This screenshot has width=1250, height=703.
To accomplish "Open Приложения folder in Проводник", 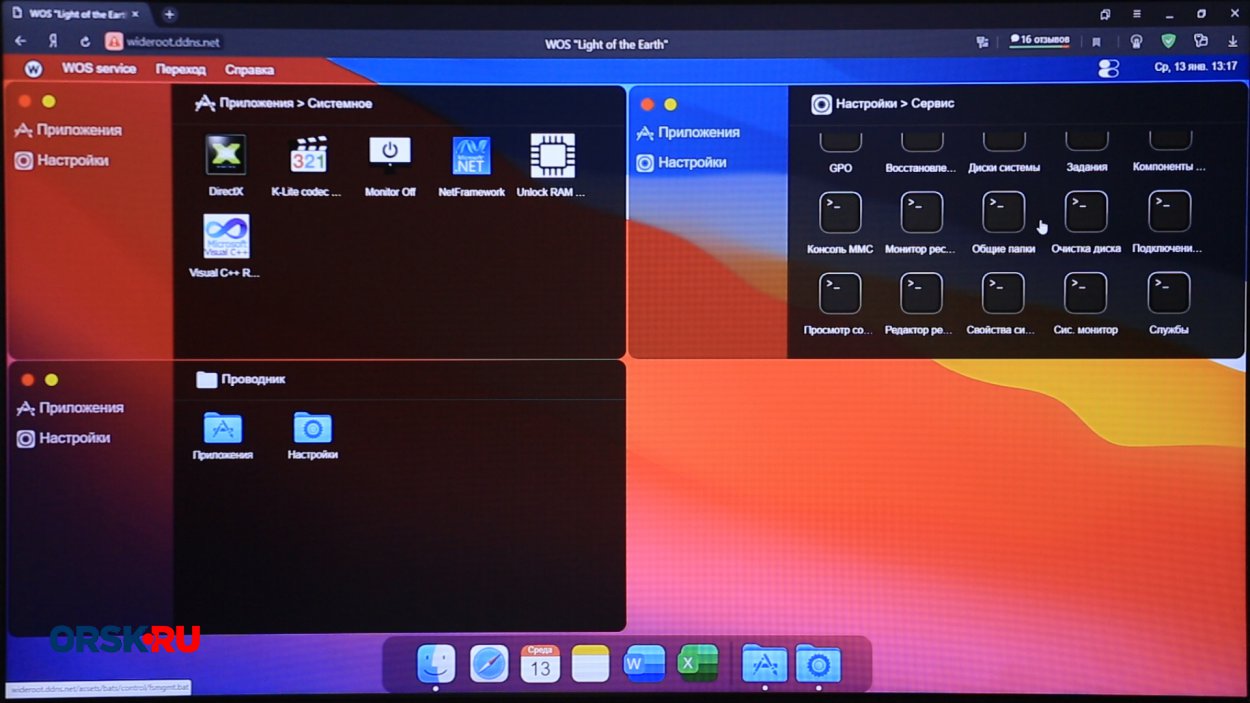I will point(223,429).
